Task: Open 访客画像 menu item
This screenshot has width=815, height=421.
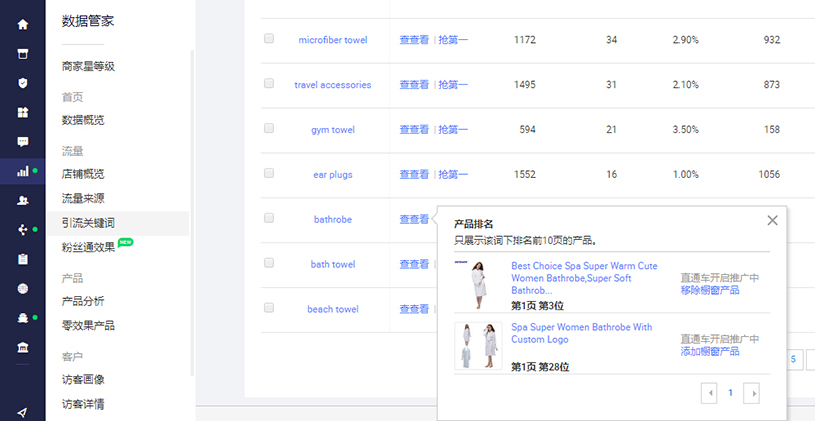Action: click(x=83, y=379)
